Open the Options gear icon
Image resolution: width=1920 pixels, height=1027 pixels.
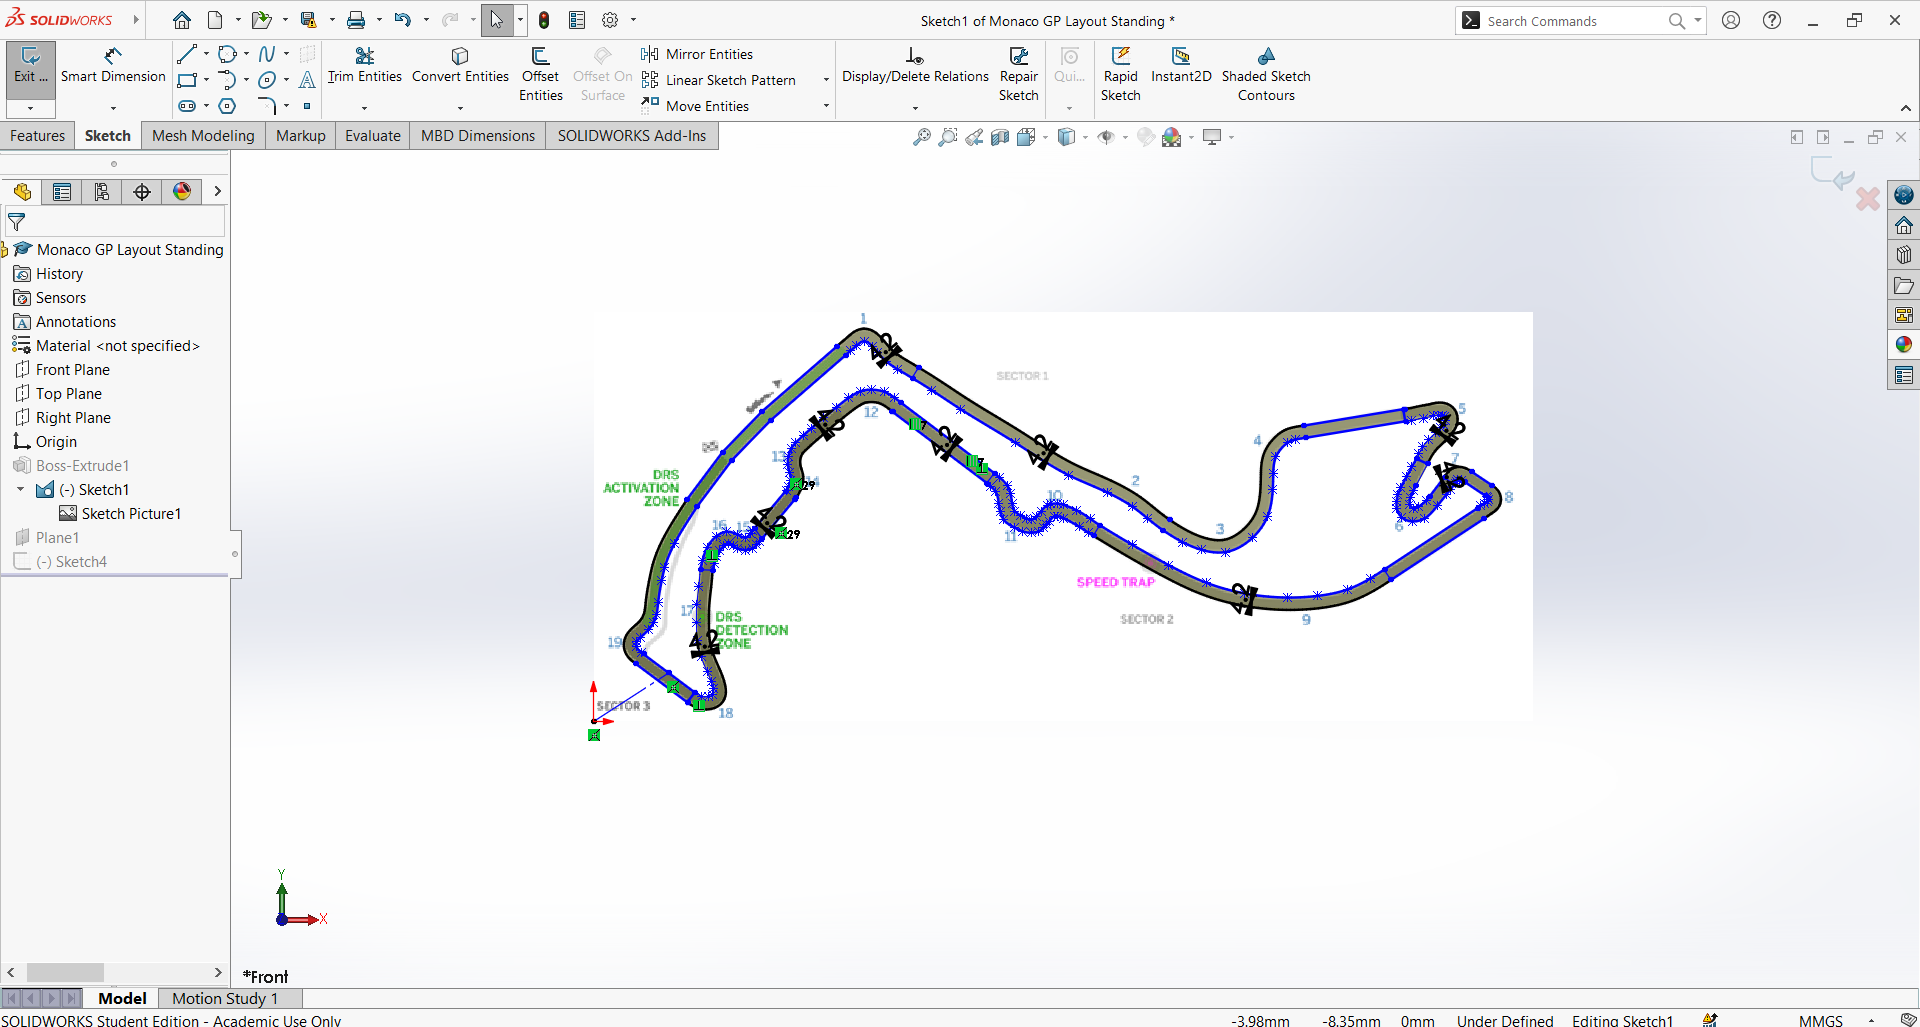(610, 20)
